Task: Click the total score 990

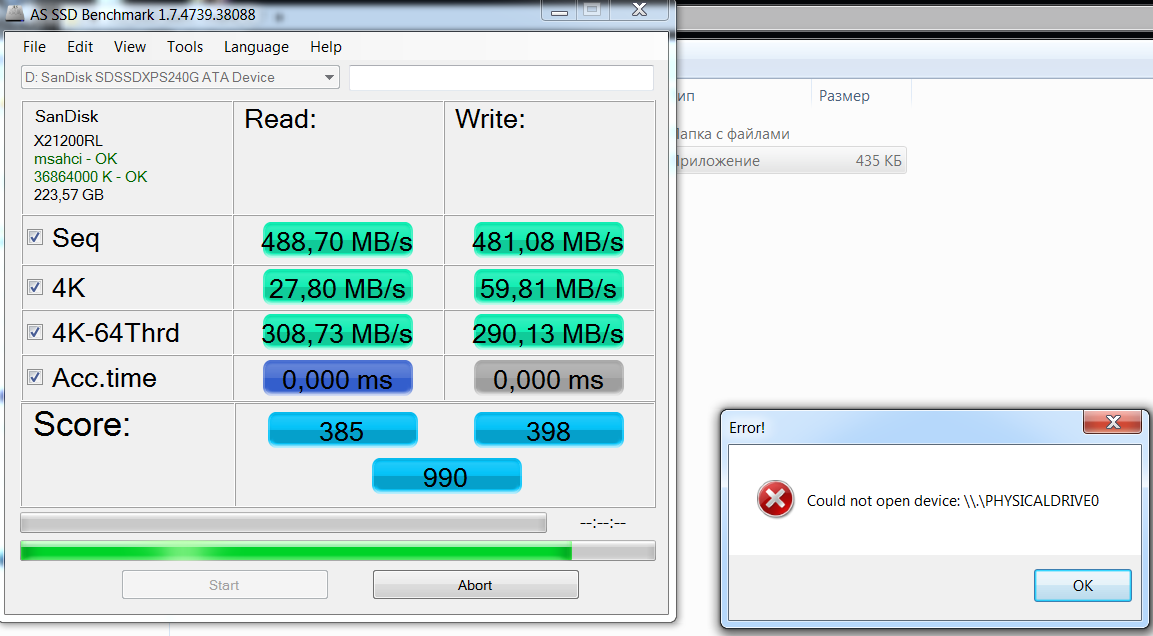Action: 446,476
